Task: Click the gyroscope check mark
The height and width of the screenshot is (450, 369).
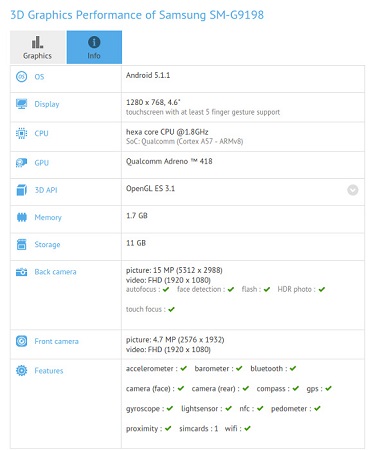Action: pyautogui.click(x=170, y=408)
